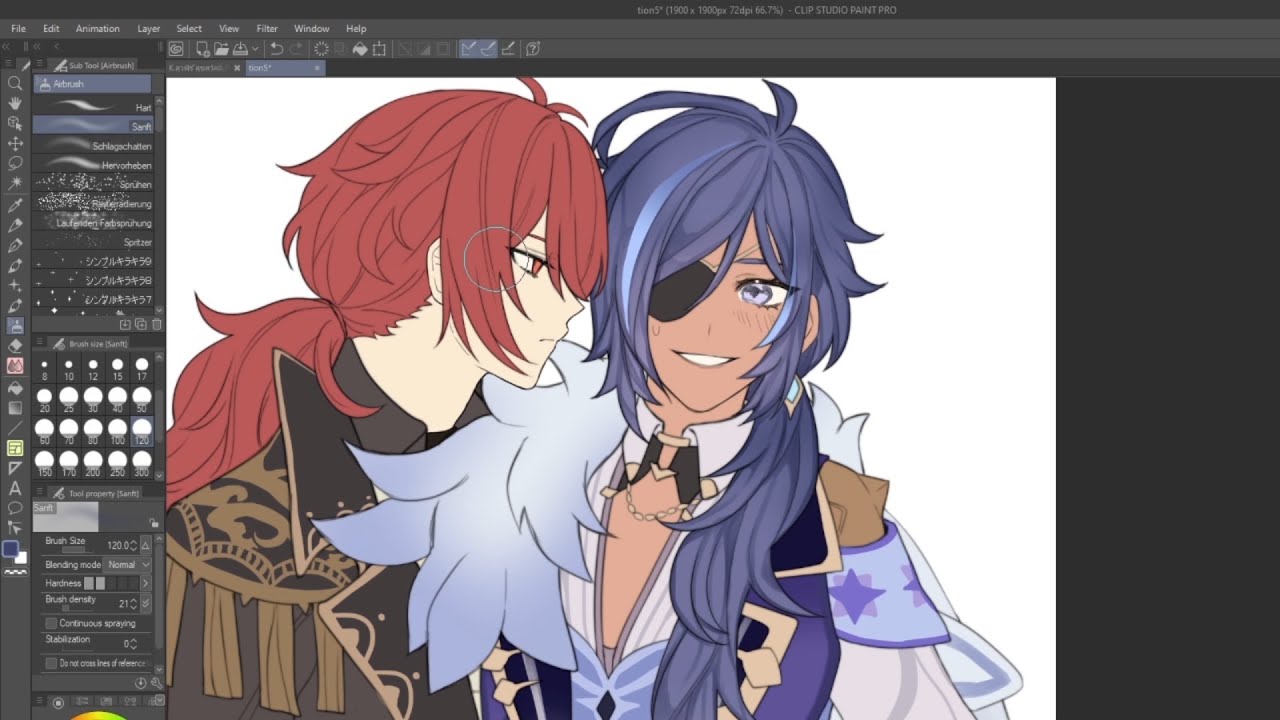
Task: Expand Brush density dynamics button
Action: pyautogui.click(x=146, y=603)
